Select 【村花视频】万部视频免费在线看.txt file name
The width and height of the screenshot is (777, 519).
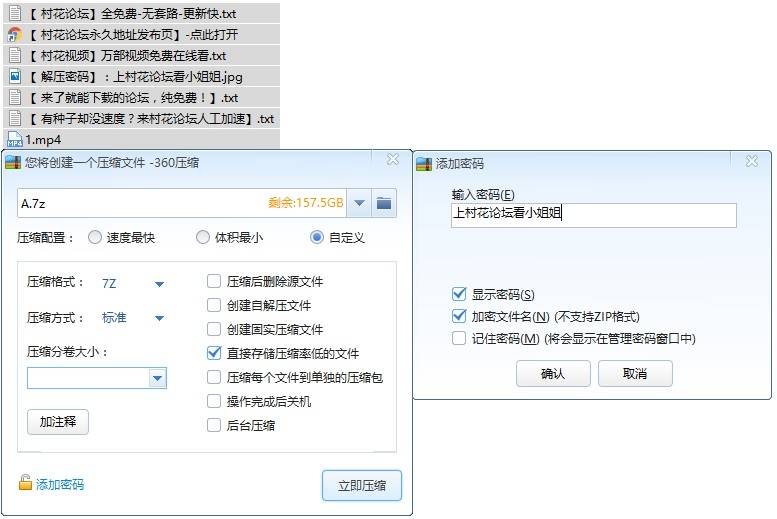(x=126, y=56)
